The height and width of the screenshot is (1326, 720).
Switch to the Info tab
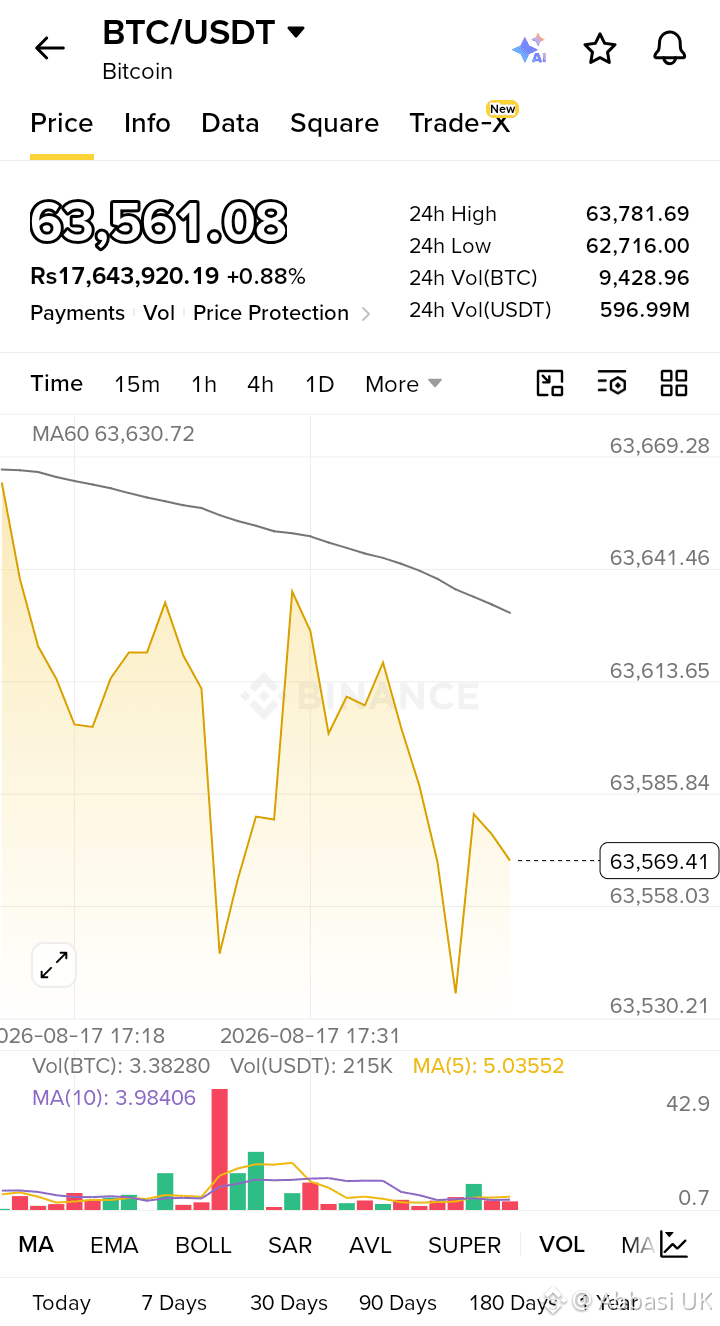[147, 123]
